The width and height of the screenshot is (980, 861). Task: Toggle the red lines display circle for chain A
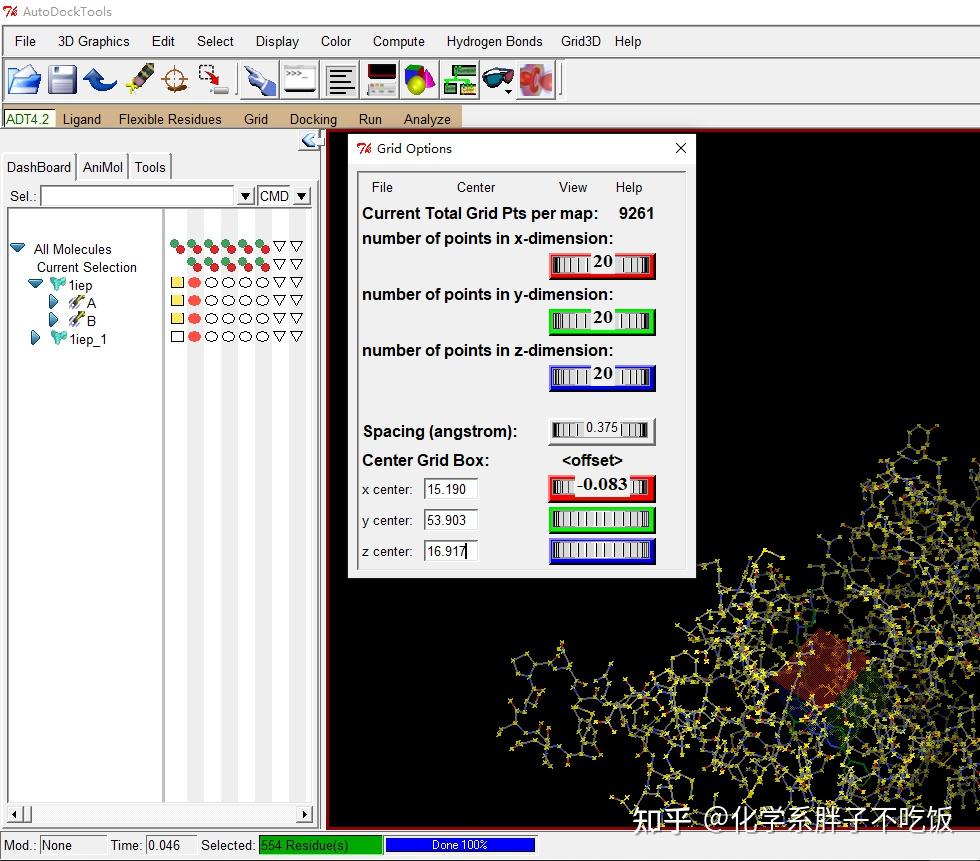pyautogui.click(x=194, y=301)
